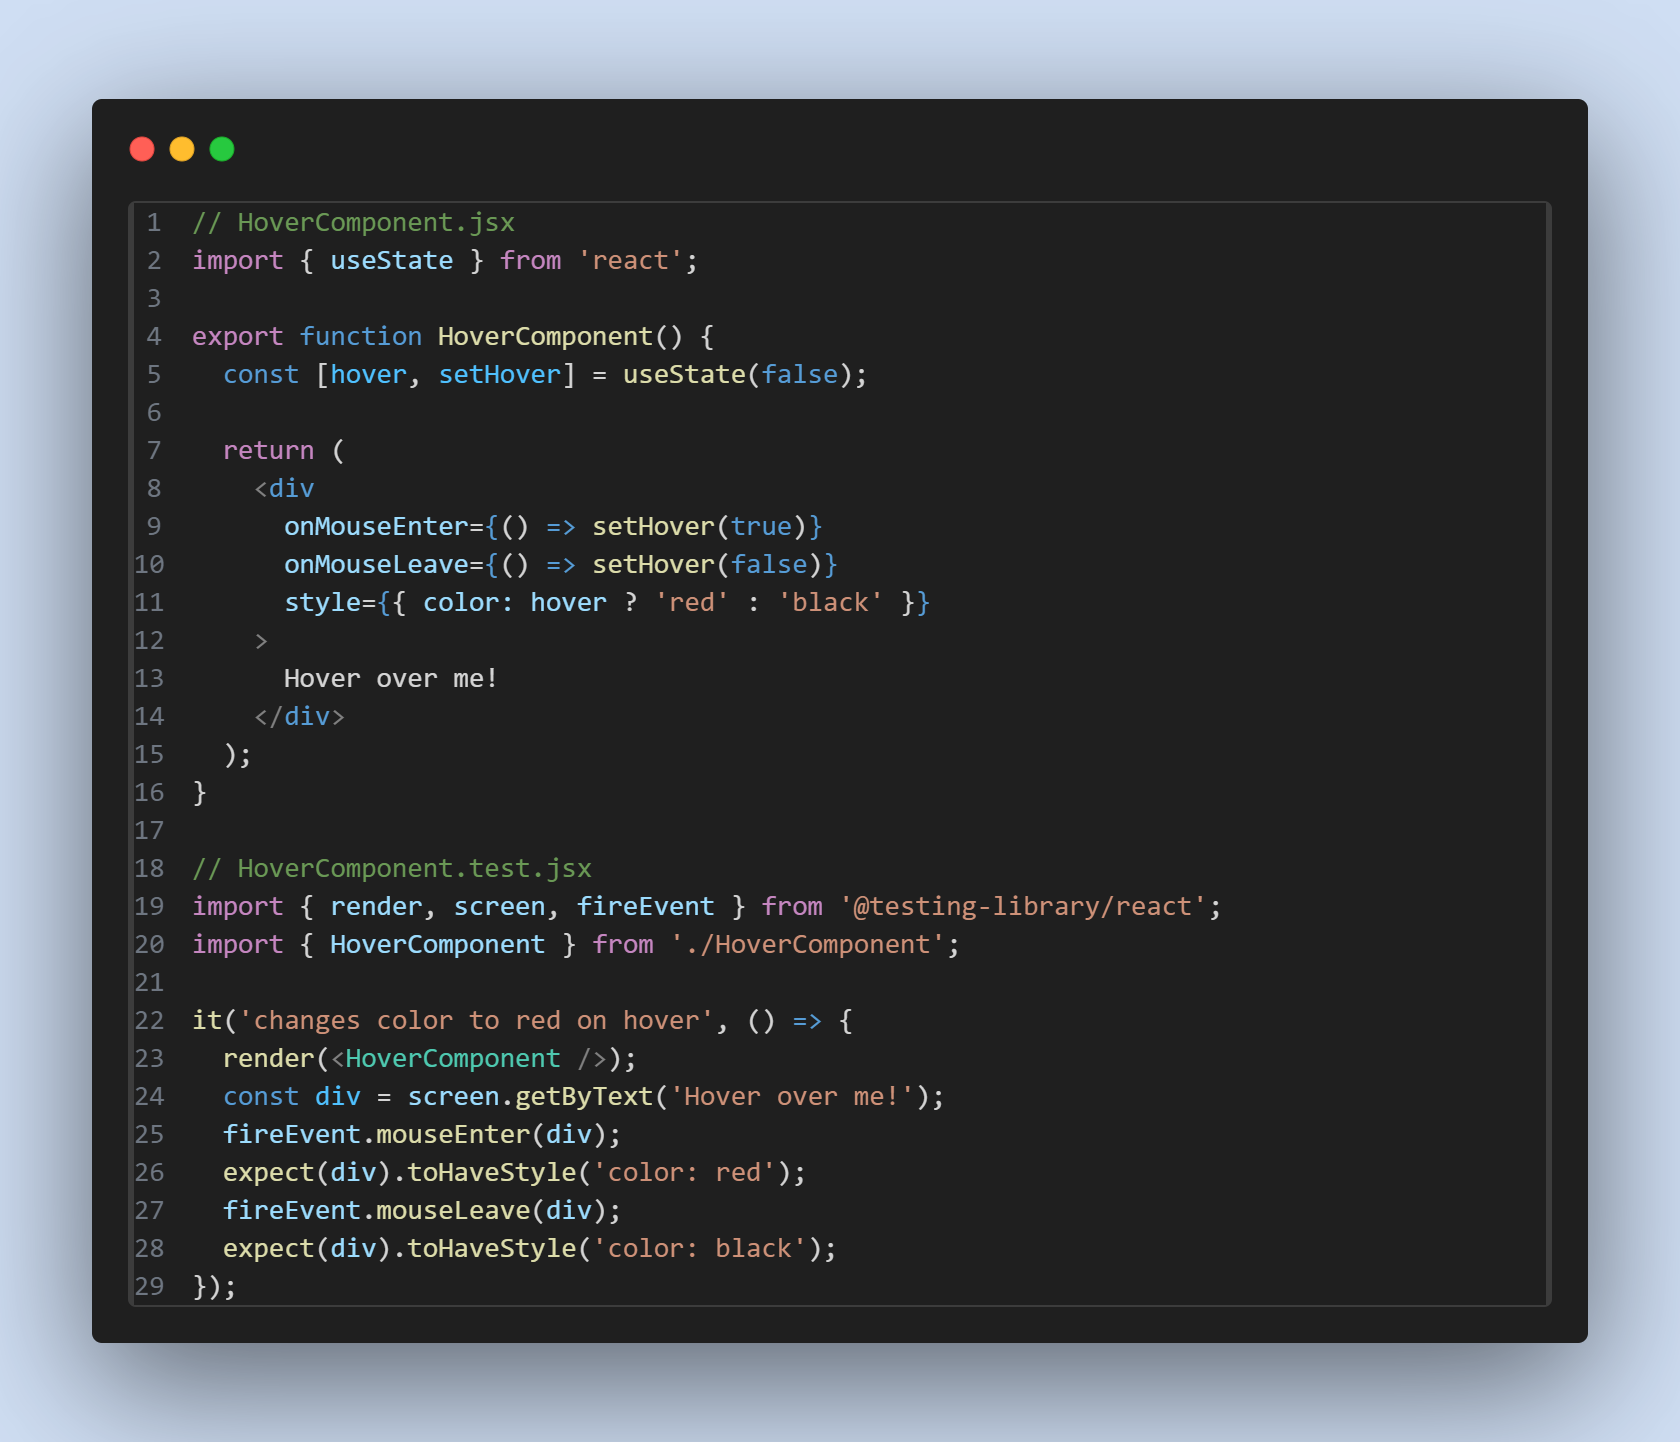Click the './HoverComponent' import path
The image size is (1680, 1442).
tap(807, 944)
